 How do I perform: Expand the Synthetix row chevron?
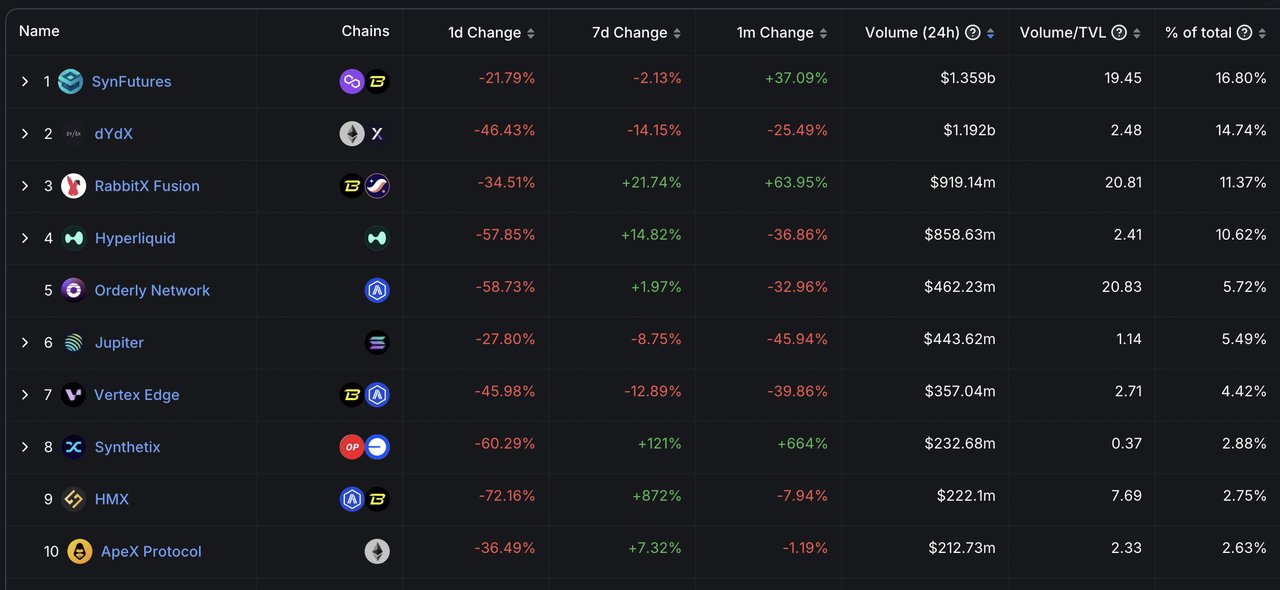25,447
